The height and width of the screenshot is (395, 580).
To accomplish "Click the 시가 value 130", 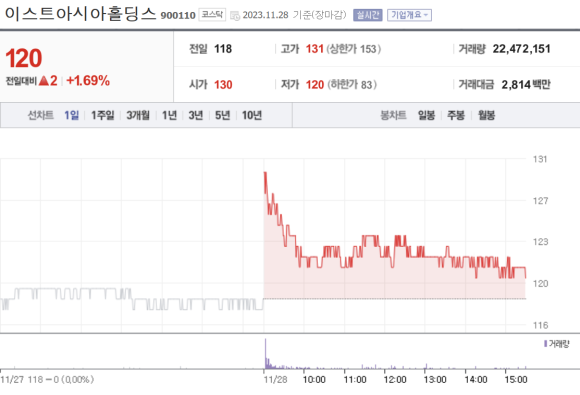I will click(x=223, y=85).
